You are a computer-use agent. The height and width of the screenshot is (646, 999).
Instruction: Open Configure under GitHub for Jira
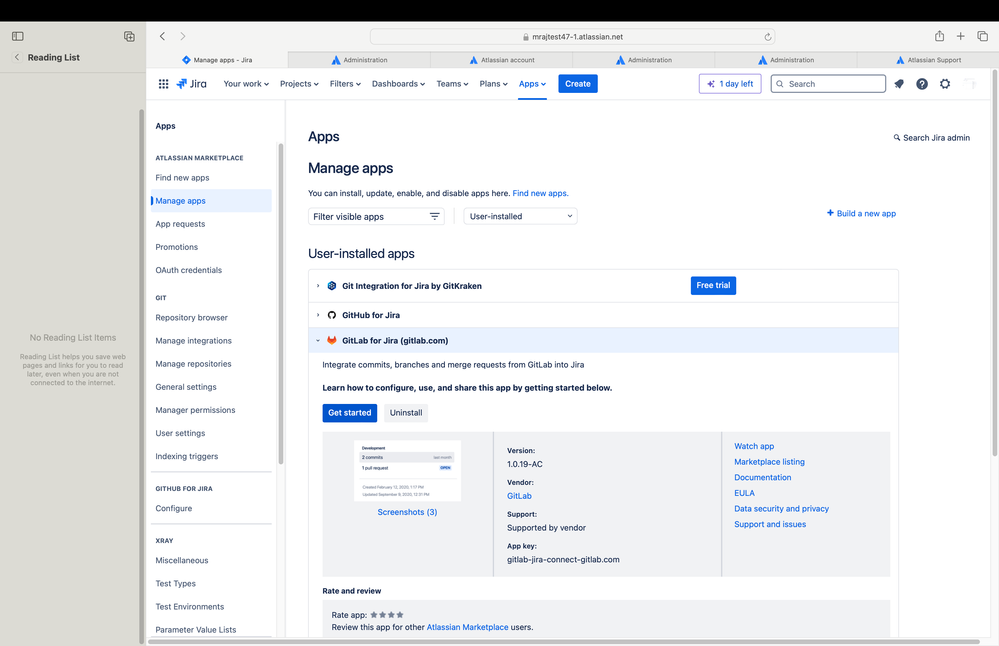tap(173, 508)
